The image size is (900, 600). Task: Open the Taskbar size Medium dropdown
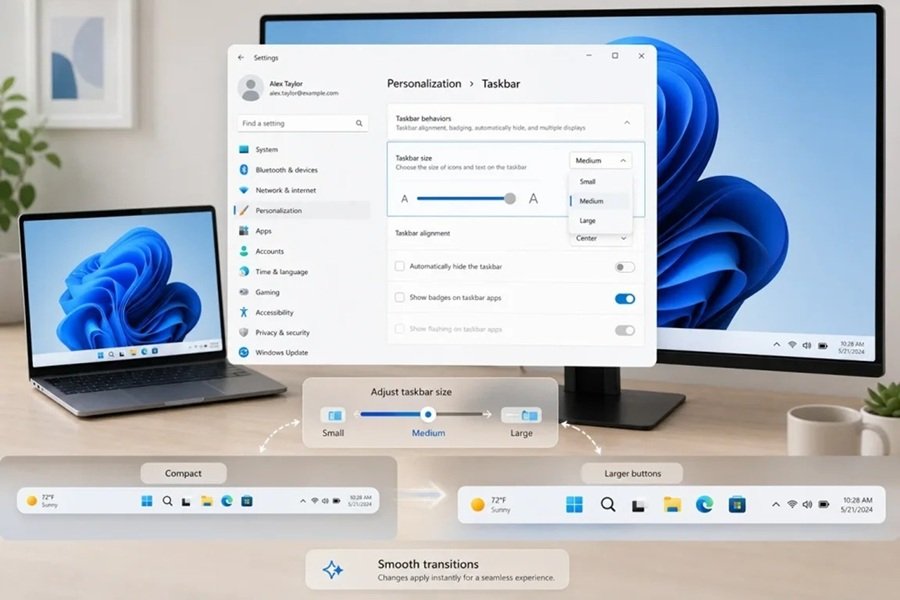[600, 161]
